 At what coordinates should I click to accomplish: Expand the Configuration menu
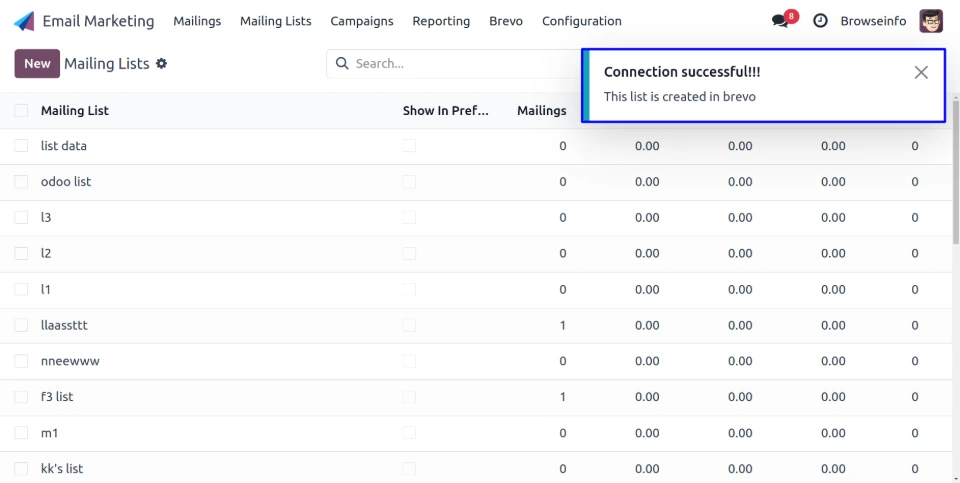[x=581, y=21]
